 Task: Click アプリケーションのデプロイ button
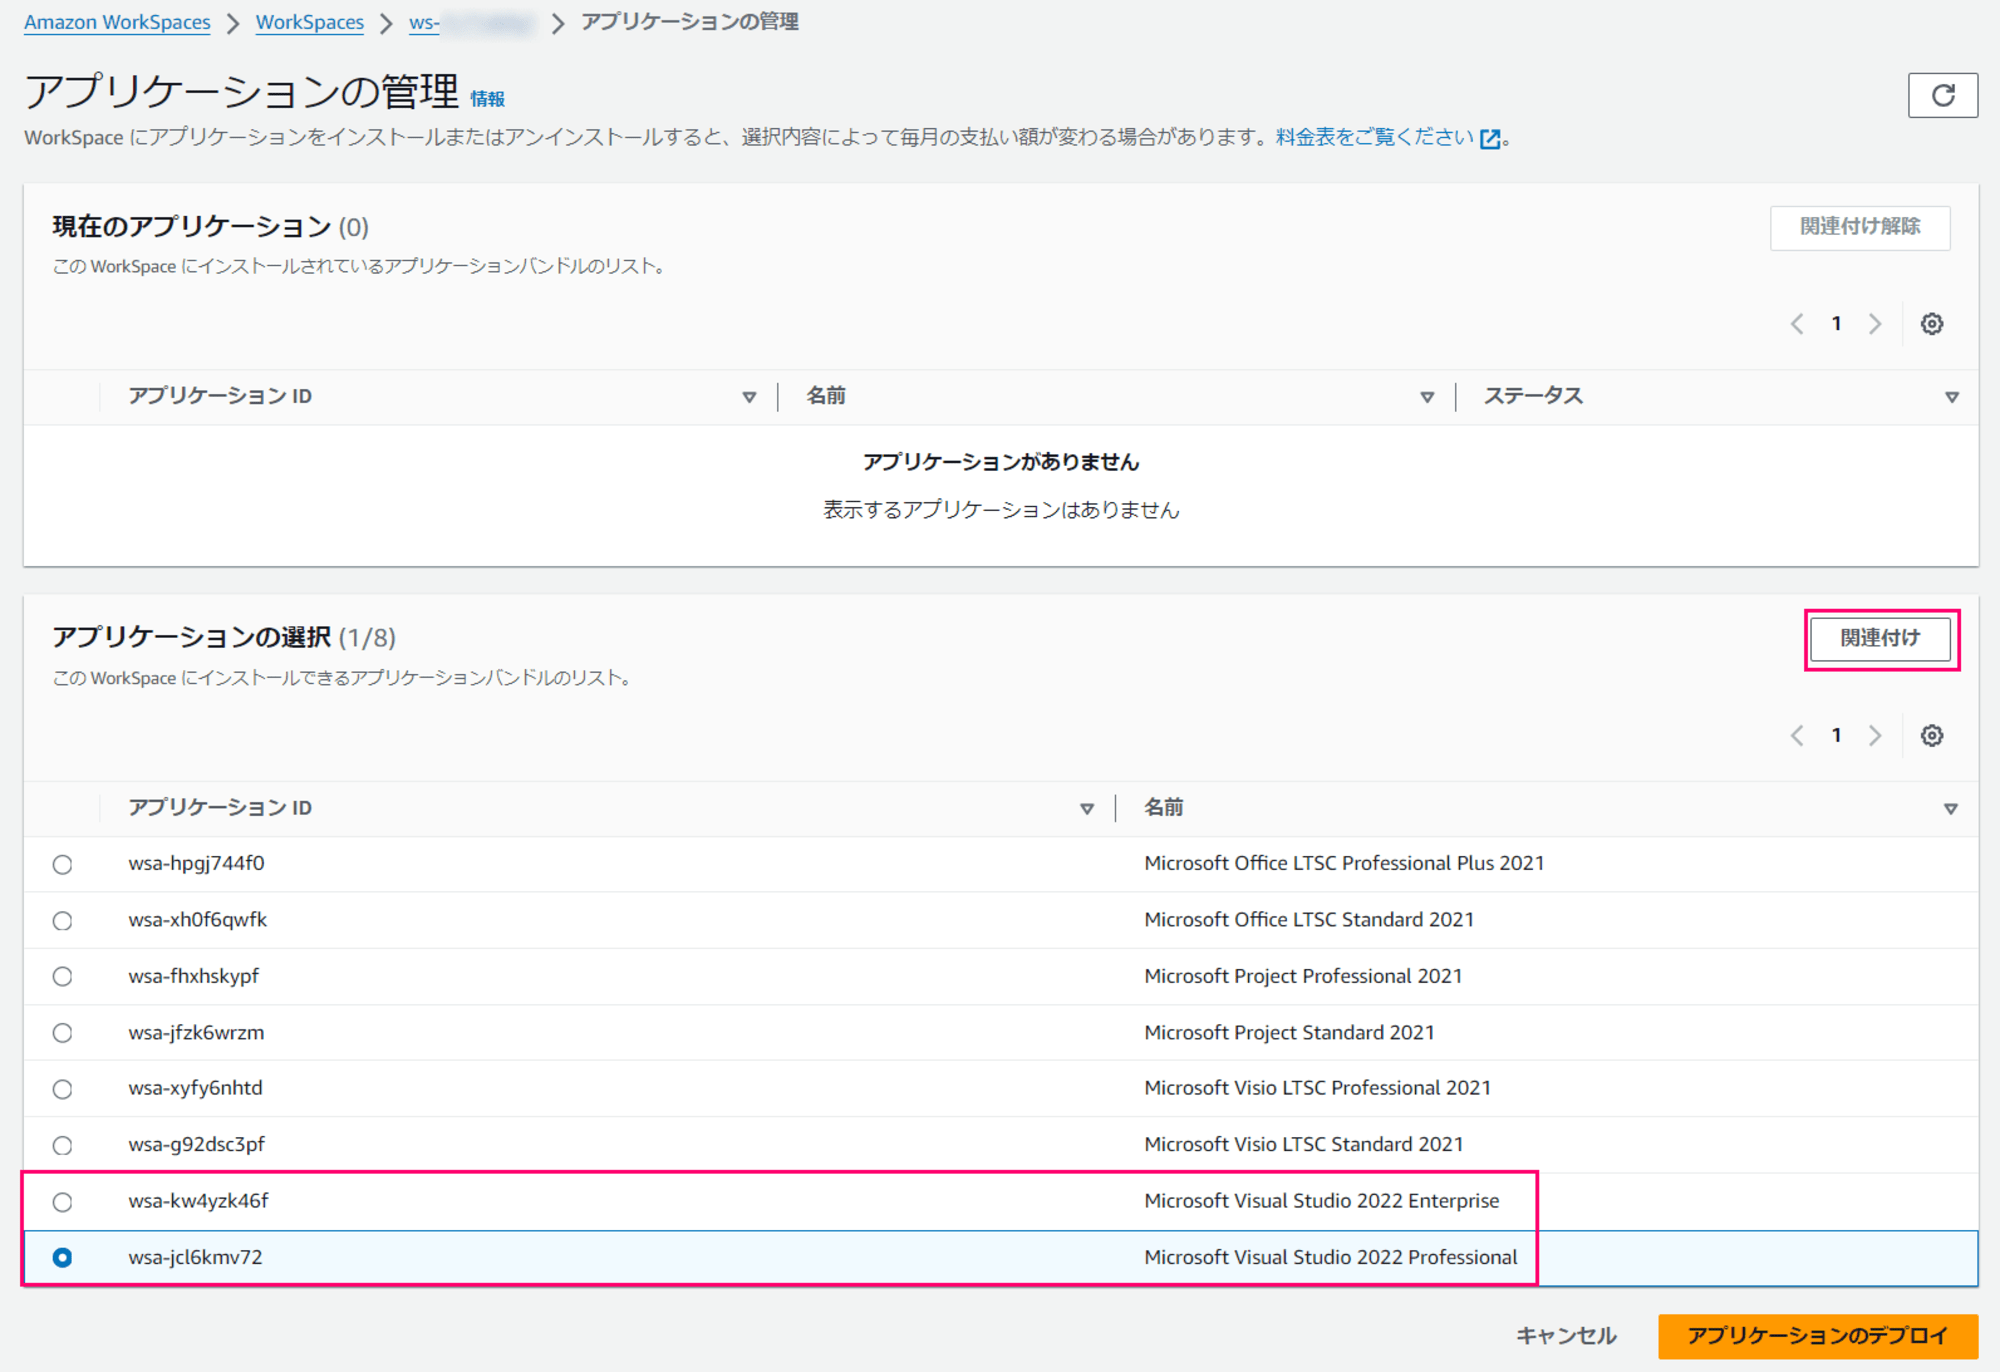tap(1818, 1336)
